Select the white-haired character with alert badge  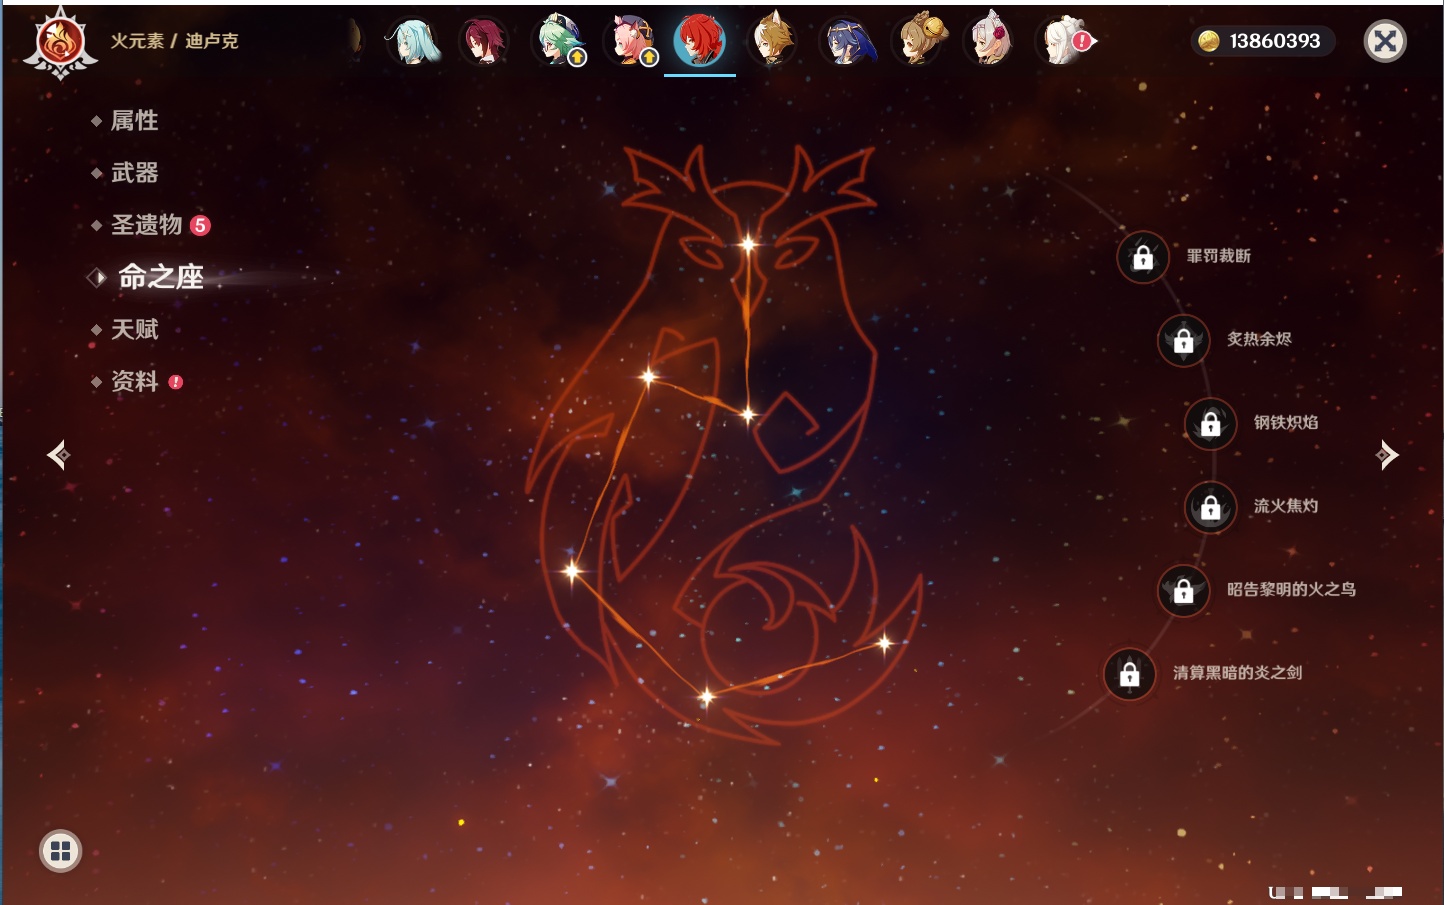point(1063,42)
